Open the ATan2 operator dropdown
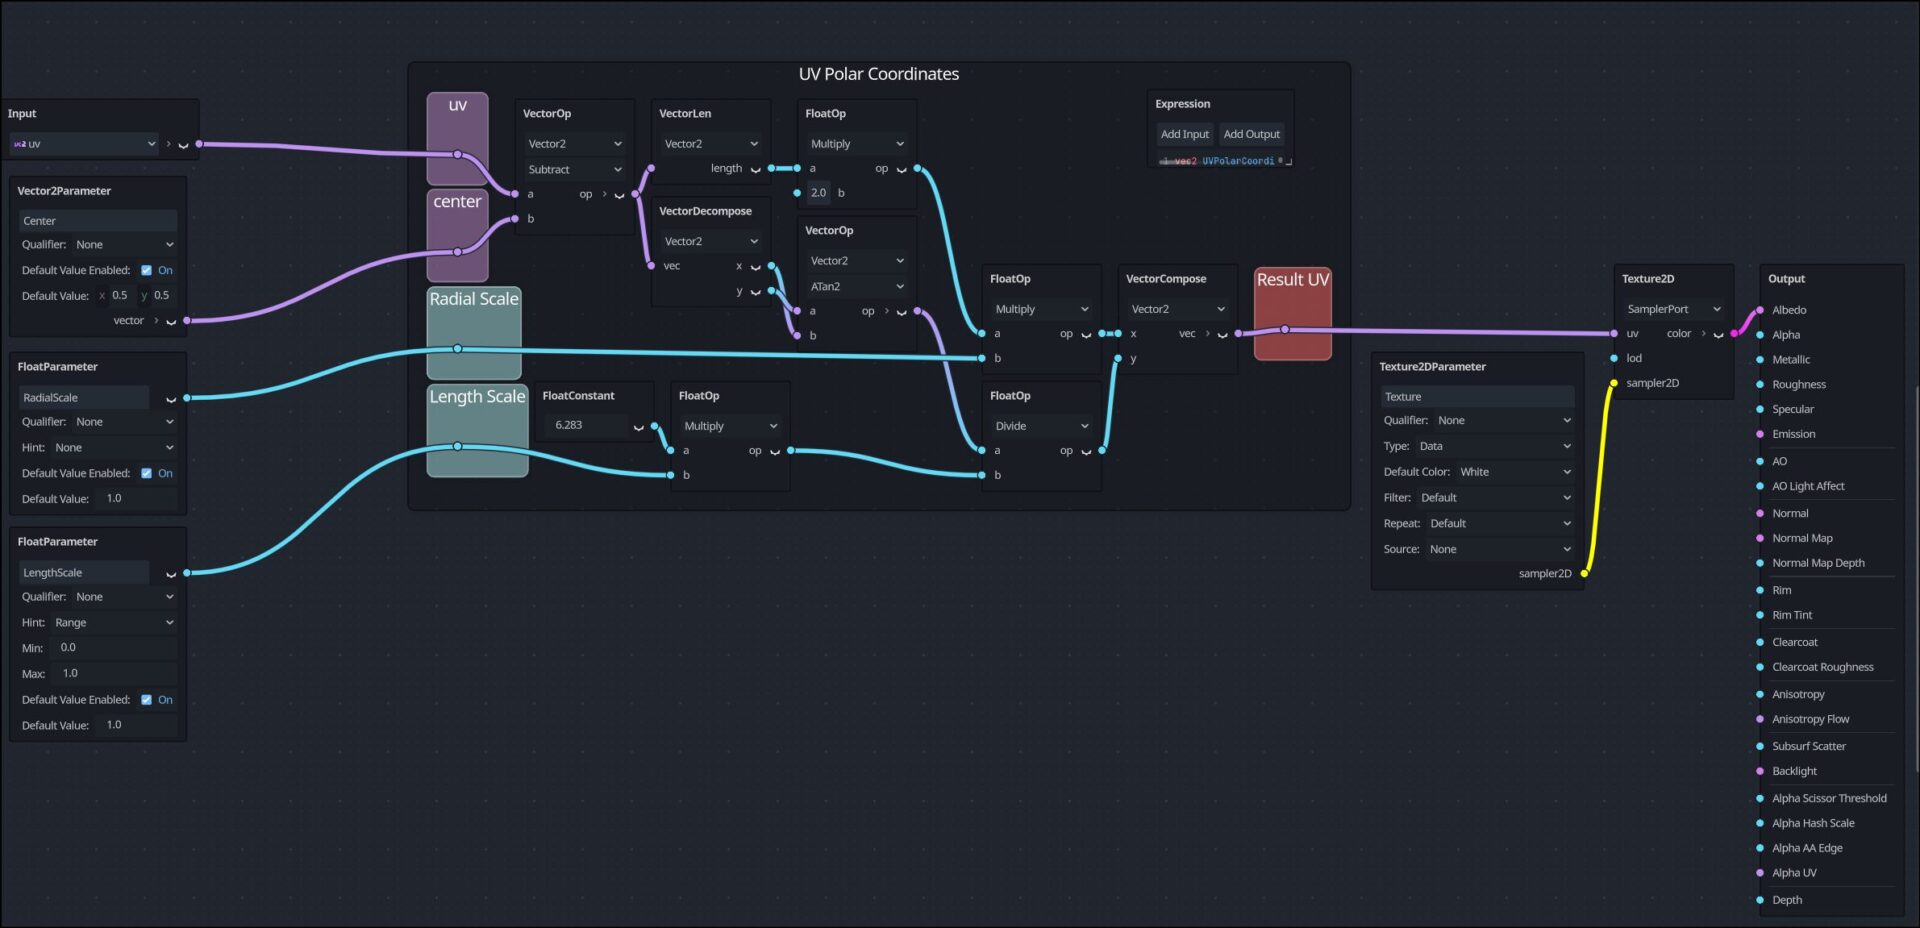Viewport: 1920px width, 928px height. pyautogui.click(x=857, y=287)
